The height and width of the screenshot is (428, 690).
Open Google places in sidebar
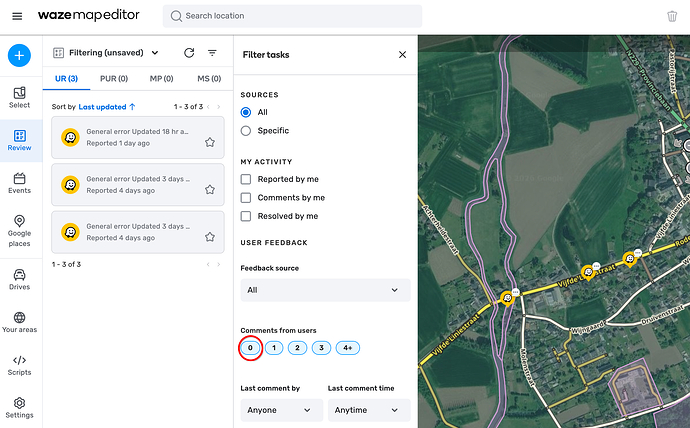[19, 231]
